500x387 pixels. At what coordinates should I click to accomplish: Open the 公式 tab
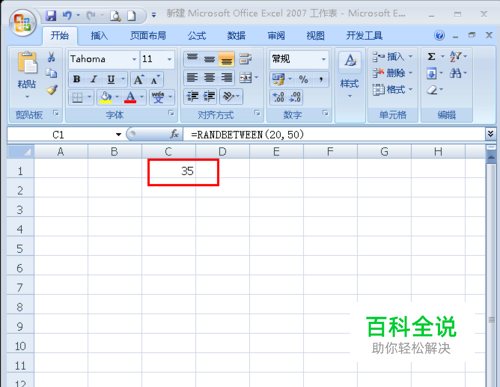coord(197,35)
